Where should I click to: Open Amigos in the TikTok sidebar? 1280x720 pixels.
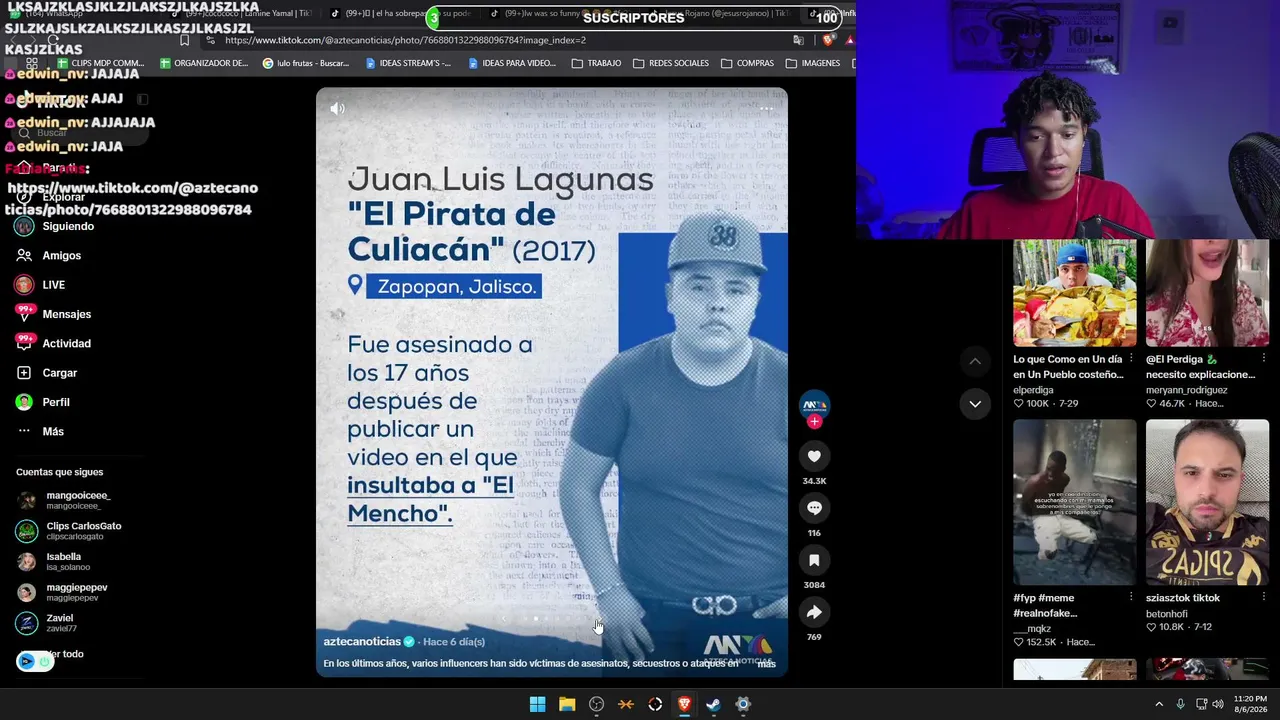click(x=50, y=256)
